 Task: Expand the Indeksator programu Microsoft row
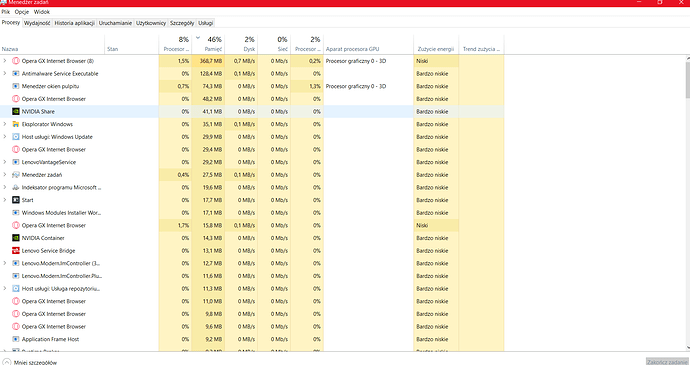5,188
